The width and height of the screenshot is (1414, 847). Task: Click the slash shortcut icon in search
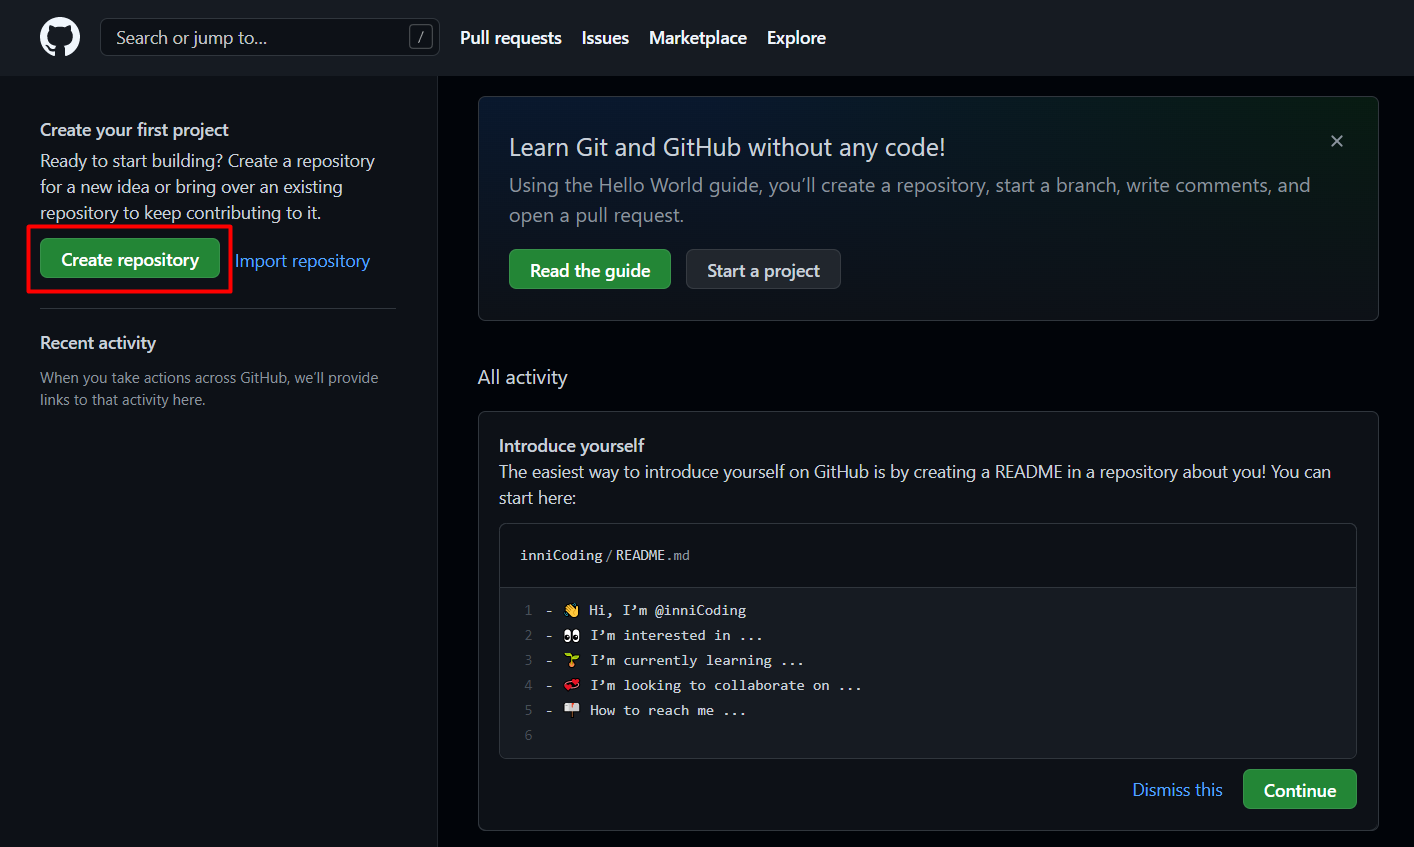click(421, 37)
